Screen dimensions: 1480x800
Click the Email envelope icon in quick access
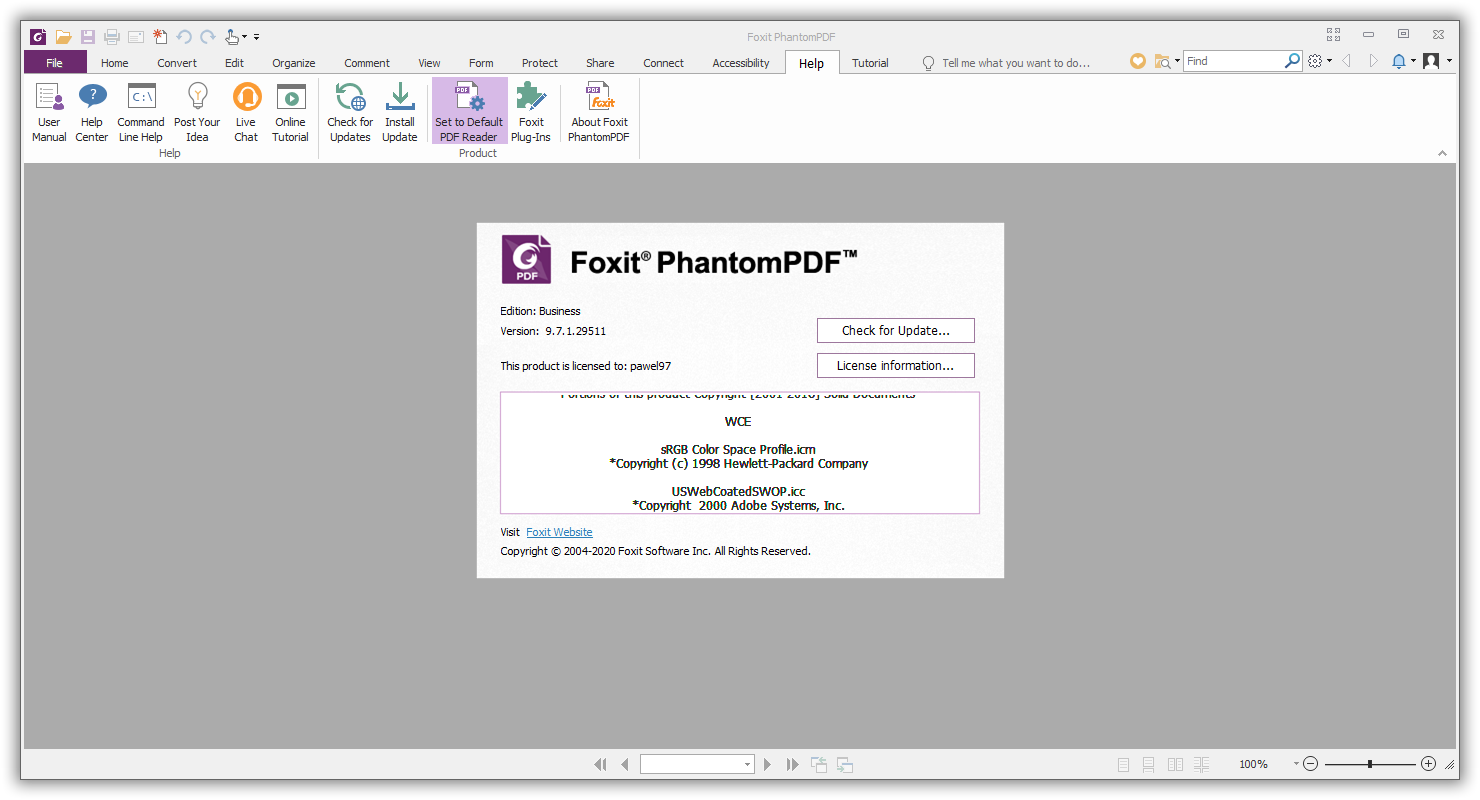click(x=136, y=37)
